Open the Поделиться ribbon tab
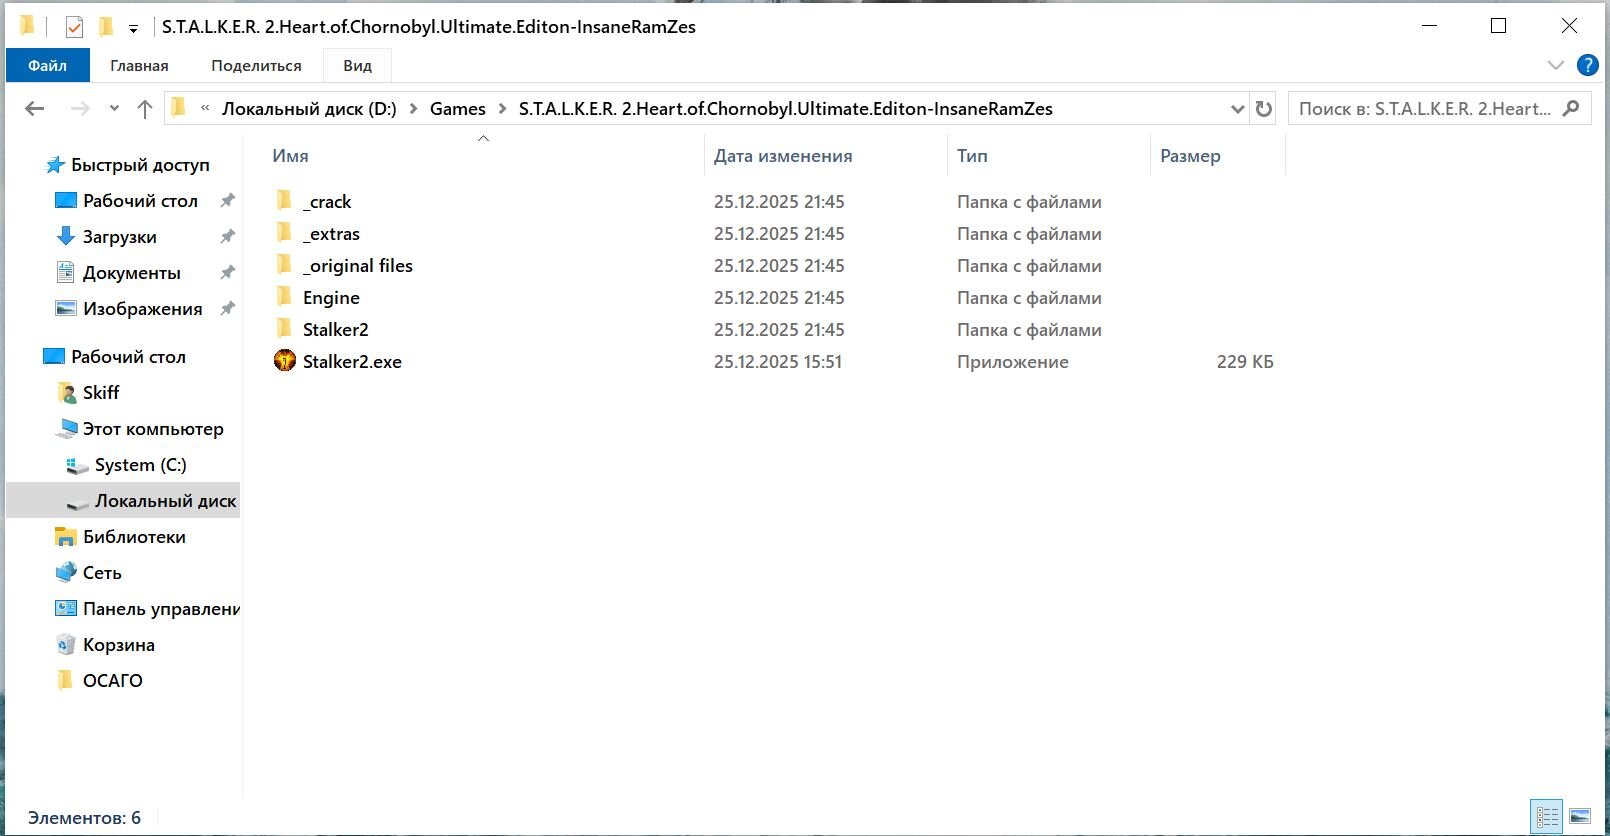This screenshot has height=836, width=1610. (256, 66)
